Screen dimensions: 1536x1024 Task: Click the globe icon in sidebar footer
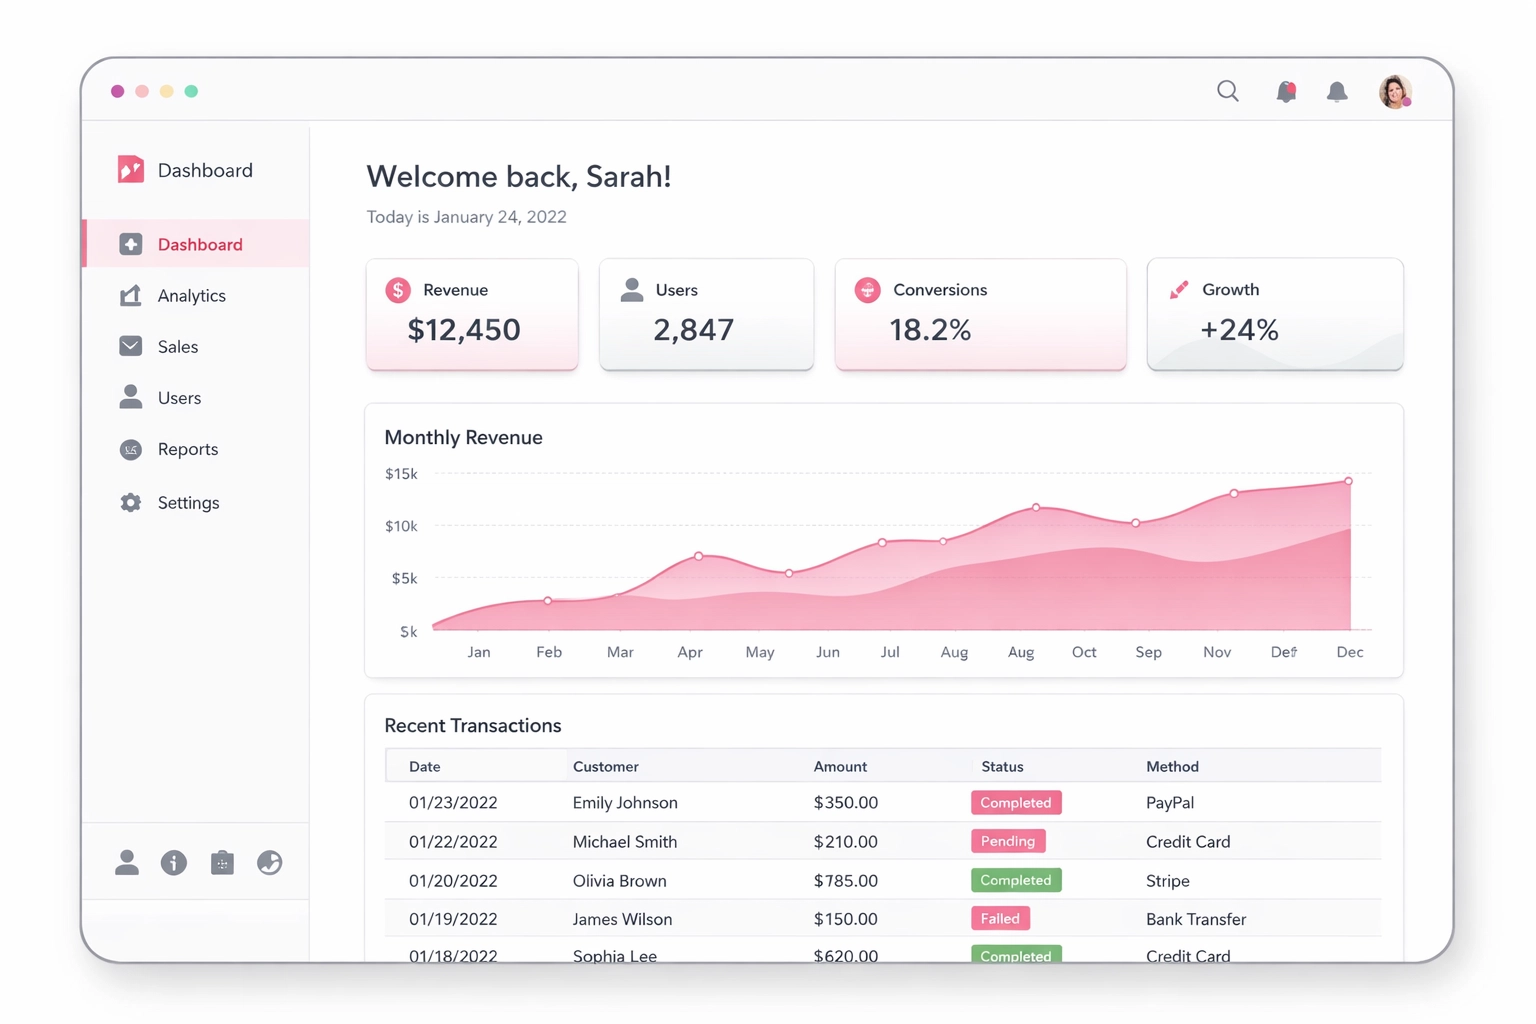(269, 863)
